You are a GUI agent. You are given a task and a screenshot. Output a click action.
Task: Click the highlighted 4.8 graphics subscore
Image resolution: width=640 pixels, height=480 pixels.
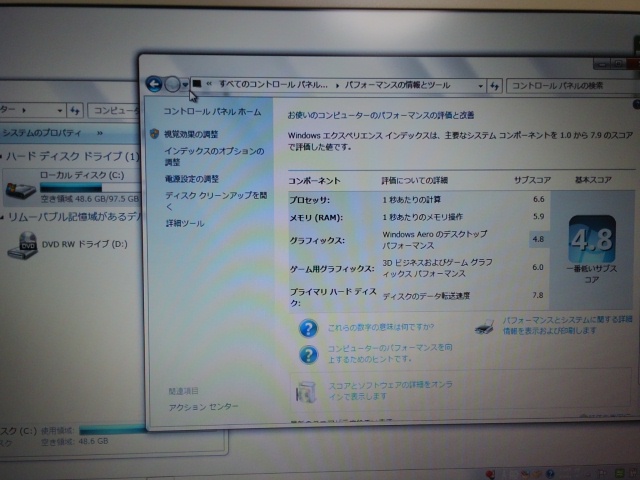[538, 239]
